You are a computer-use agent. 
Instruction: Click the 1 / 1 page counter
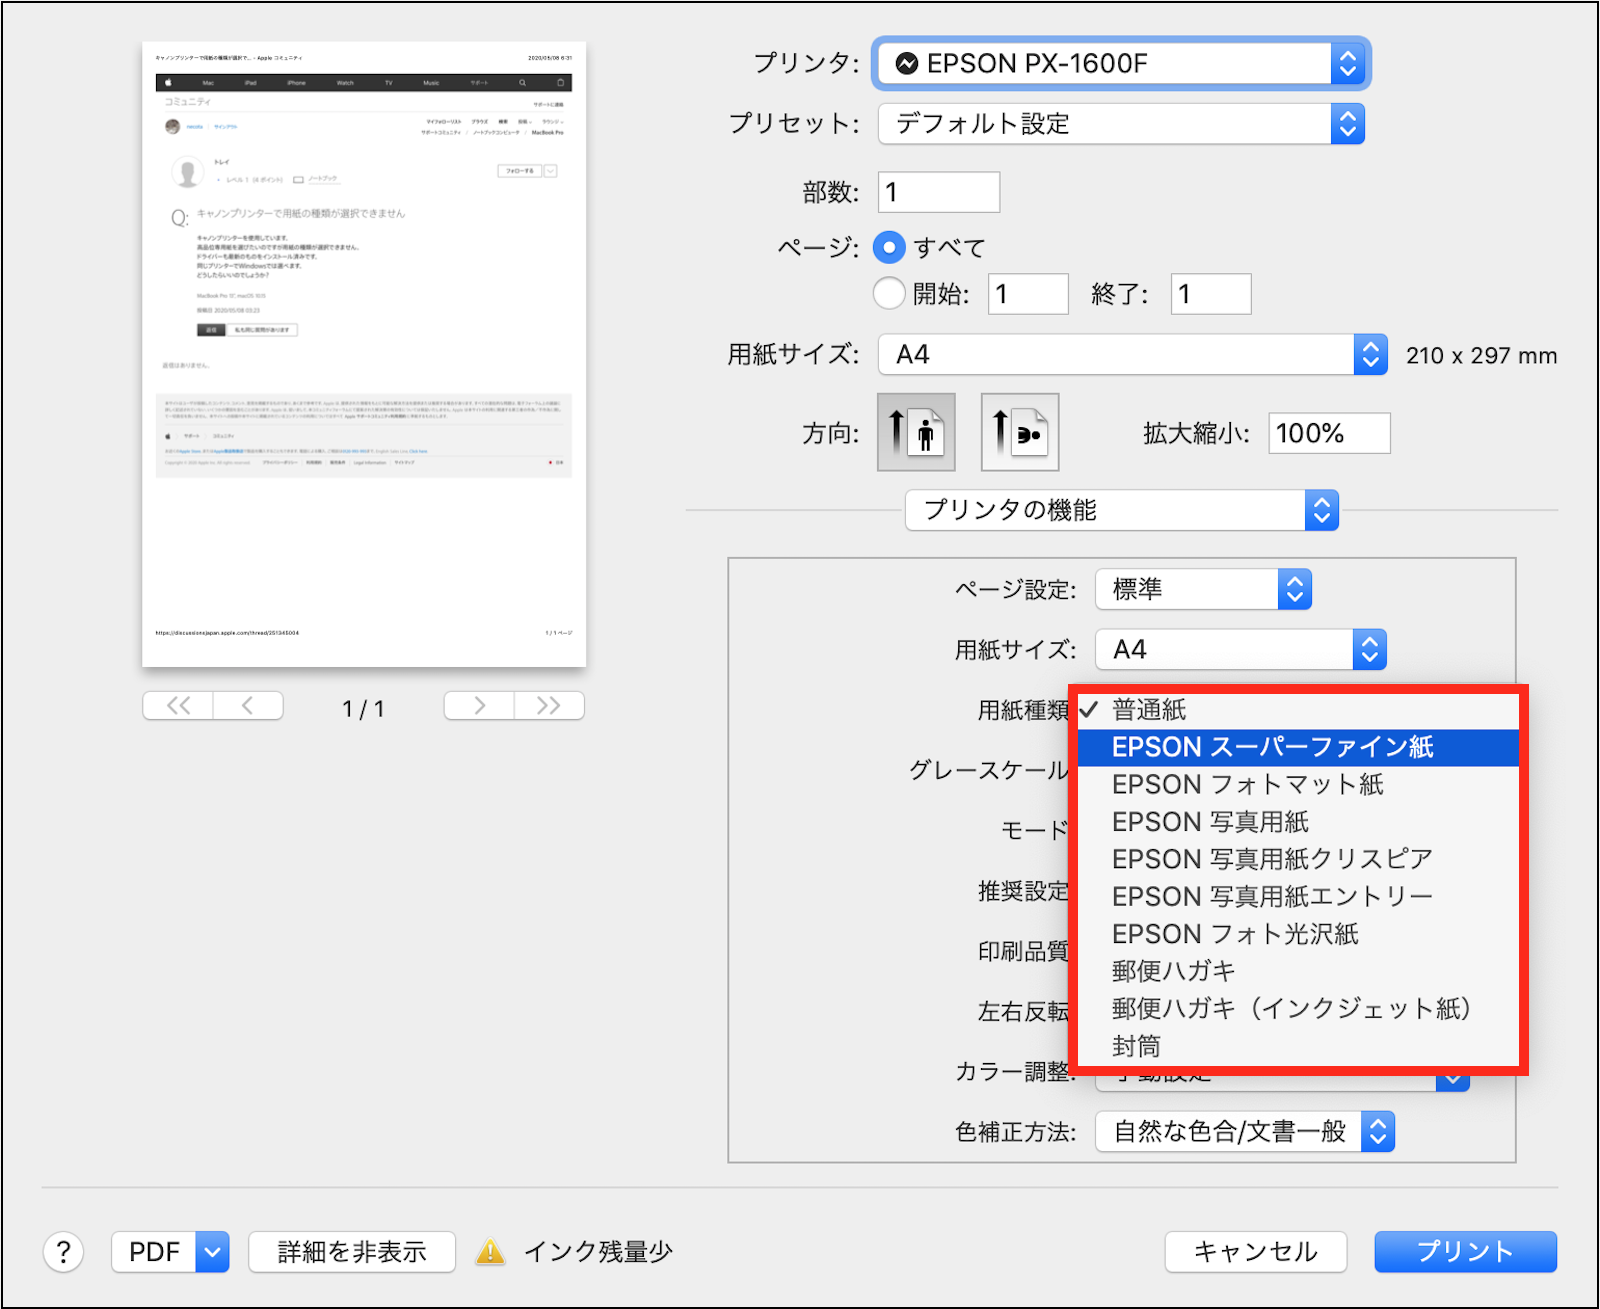(x=363, y=709)
